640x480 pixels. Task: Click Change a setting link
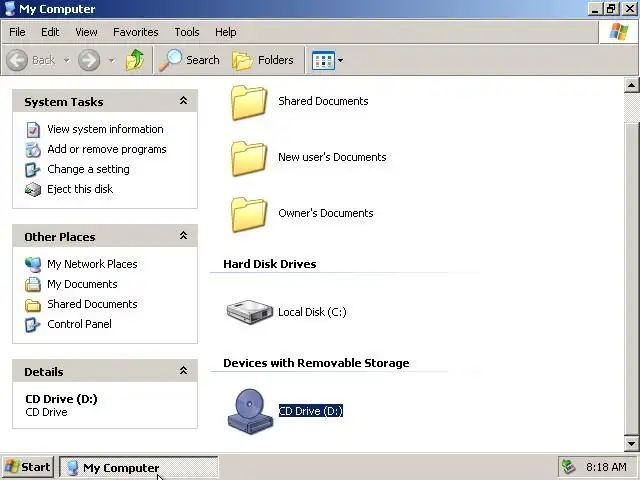coord(88,169)
